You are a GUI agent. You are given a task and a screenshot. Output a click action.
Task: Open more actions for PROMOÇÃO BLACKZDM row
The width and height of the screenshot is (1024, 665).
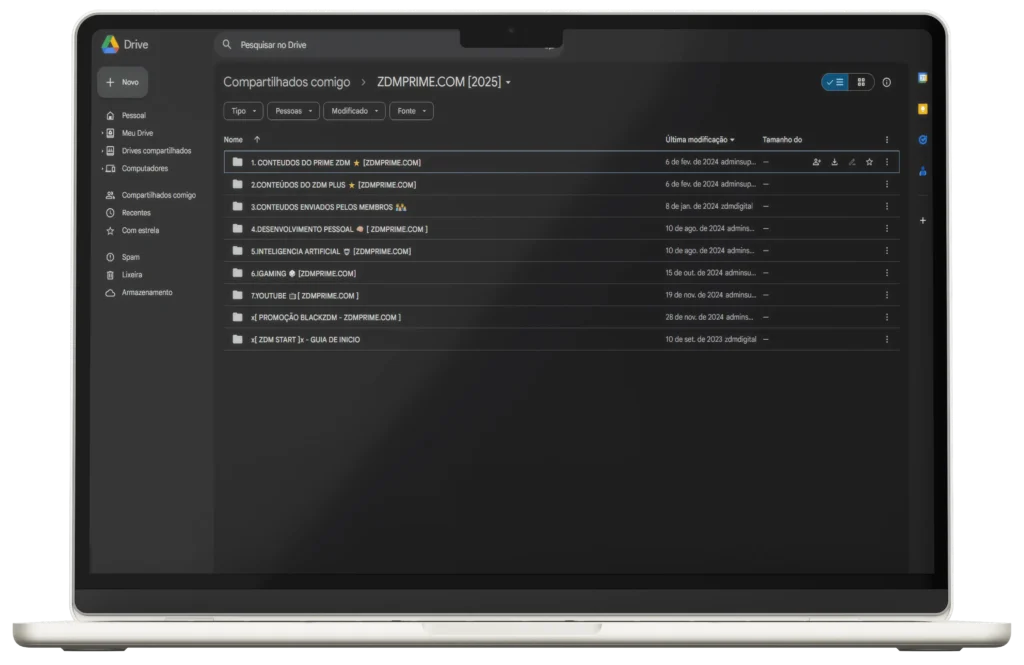click(x=887, y=317)
